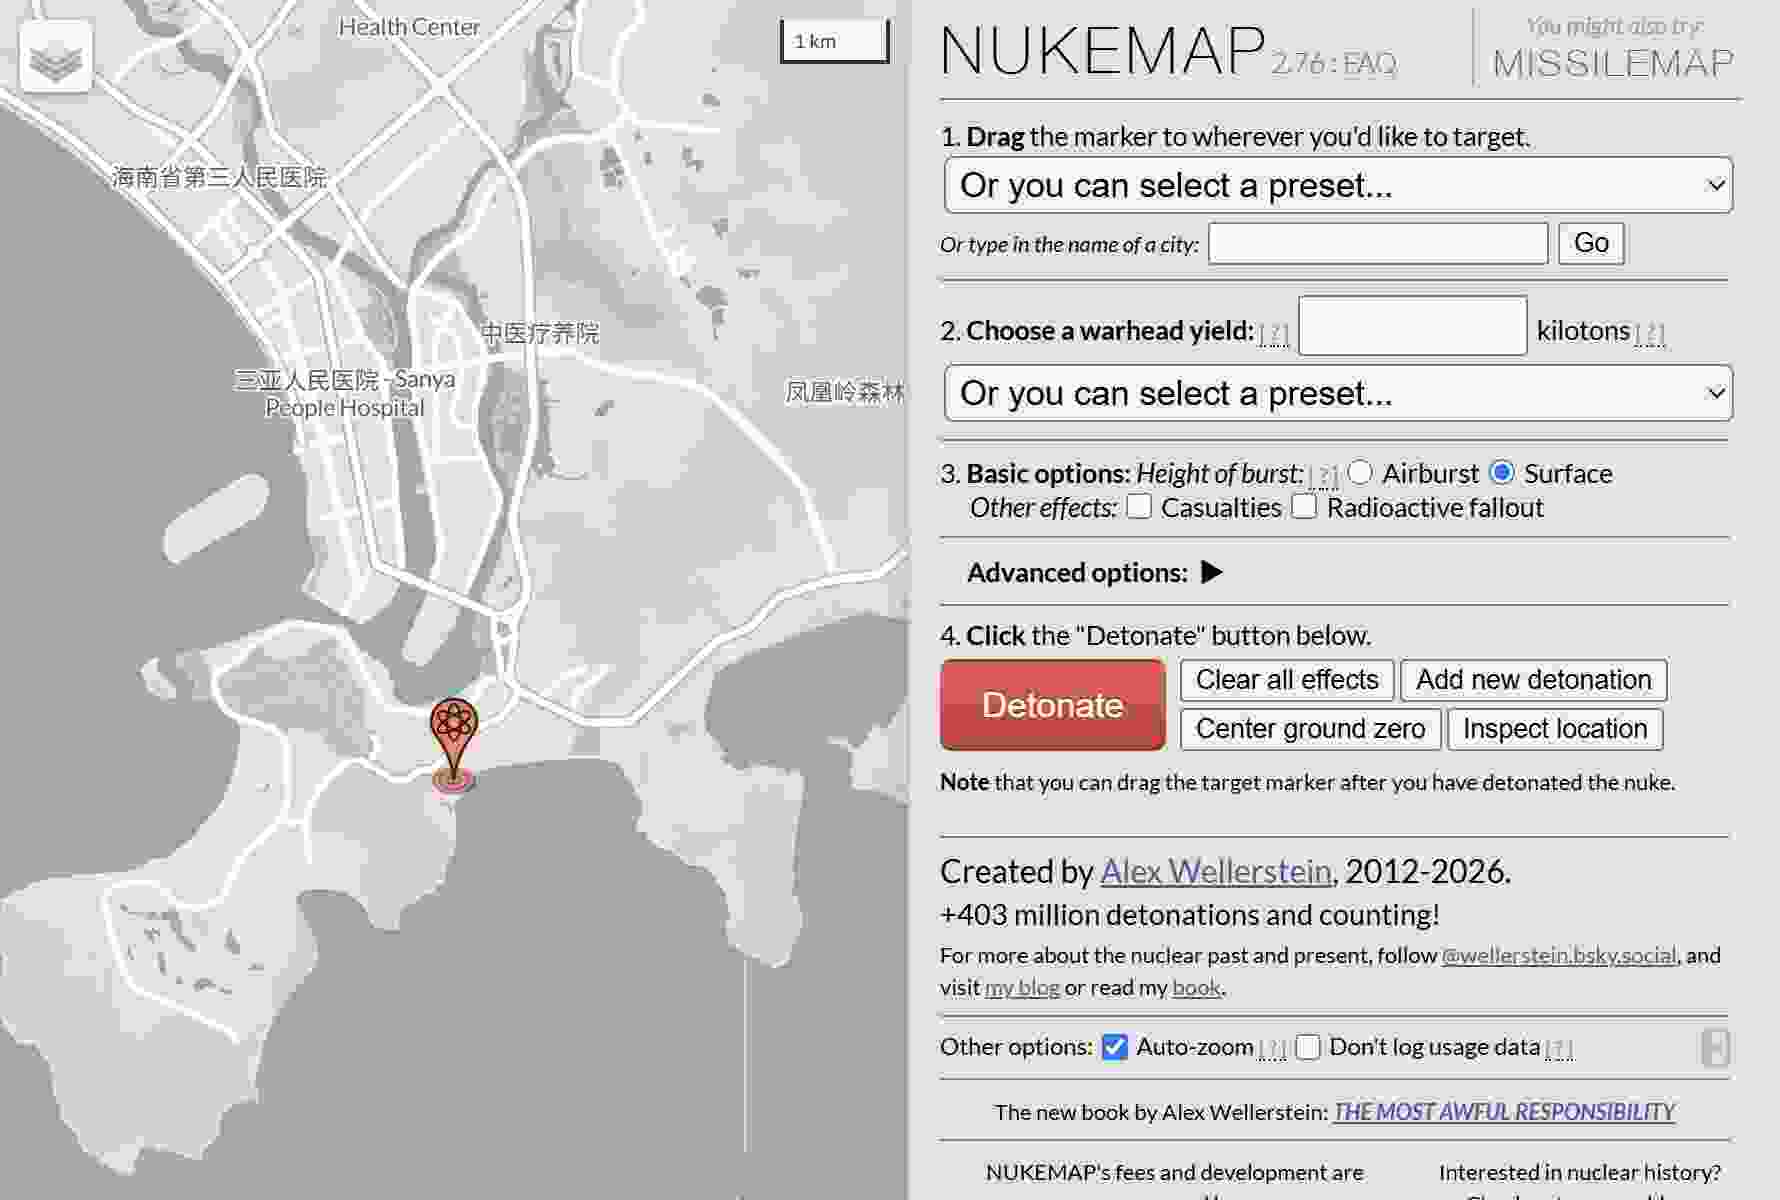Follow the @wellerstein.bsky.social link

click(1559, 956)
